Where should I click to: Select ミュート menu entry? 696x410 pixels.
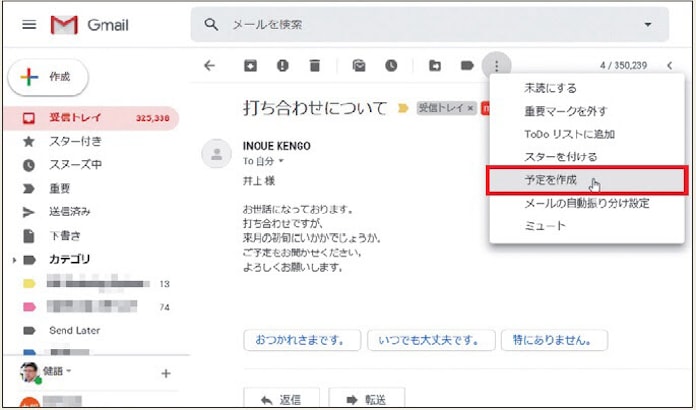587,226
